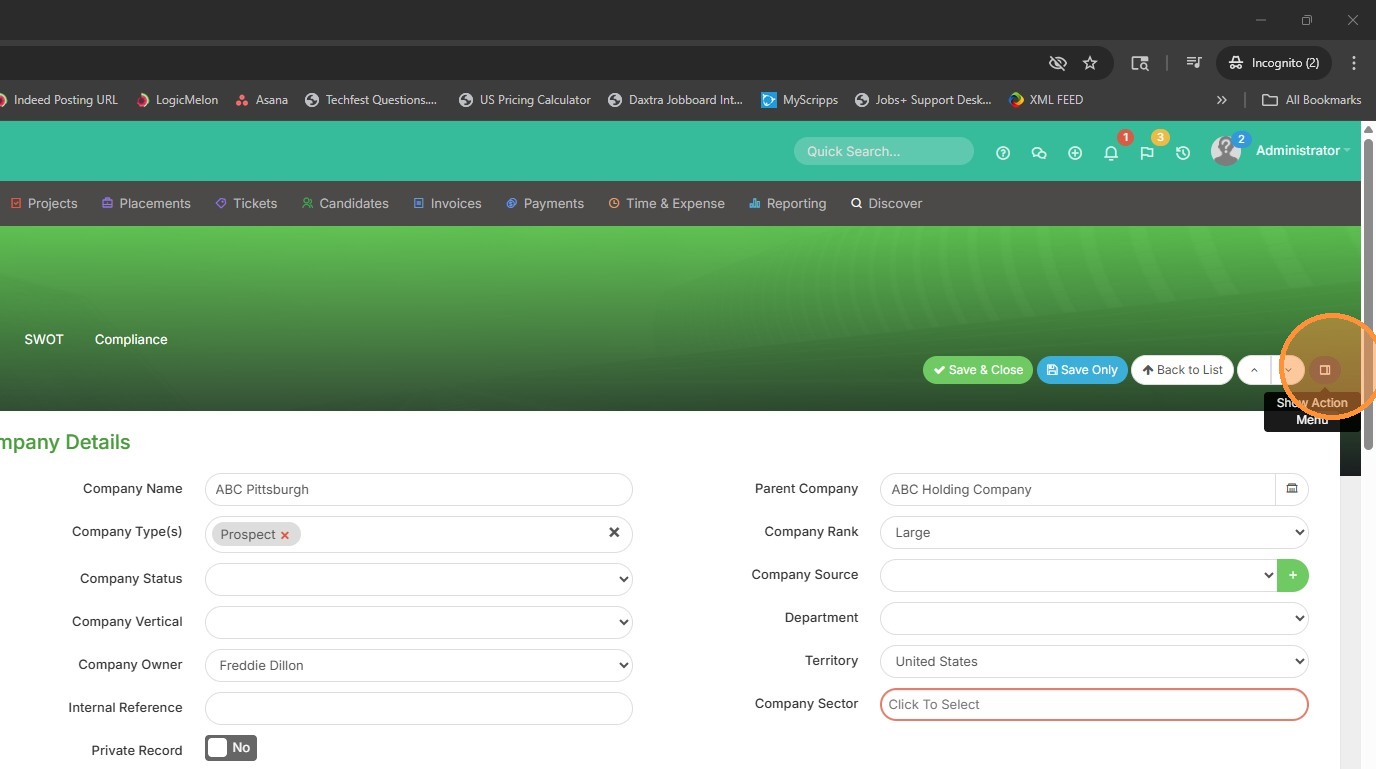Open the Incognito window indicator
The height and width of the screenshot is (769, 1376).
point(1274,63)
